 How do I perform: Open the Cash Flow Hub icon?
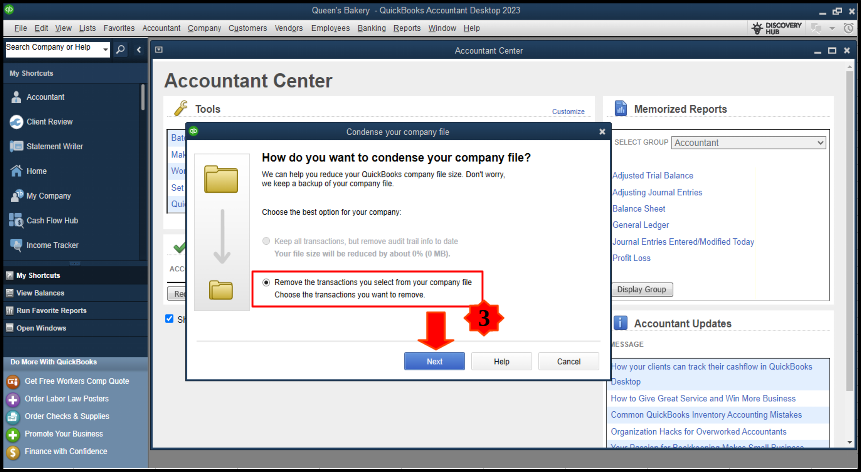pyautogui.click(x=16, y=220)
